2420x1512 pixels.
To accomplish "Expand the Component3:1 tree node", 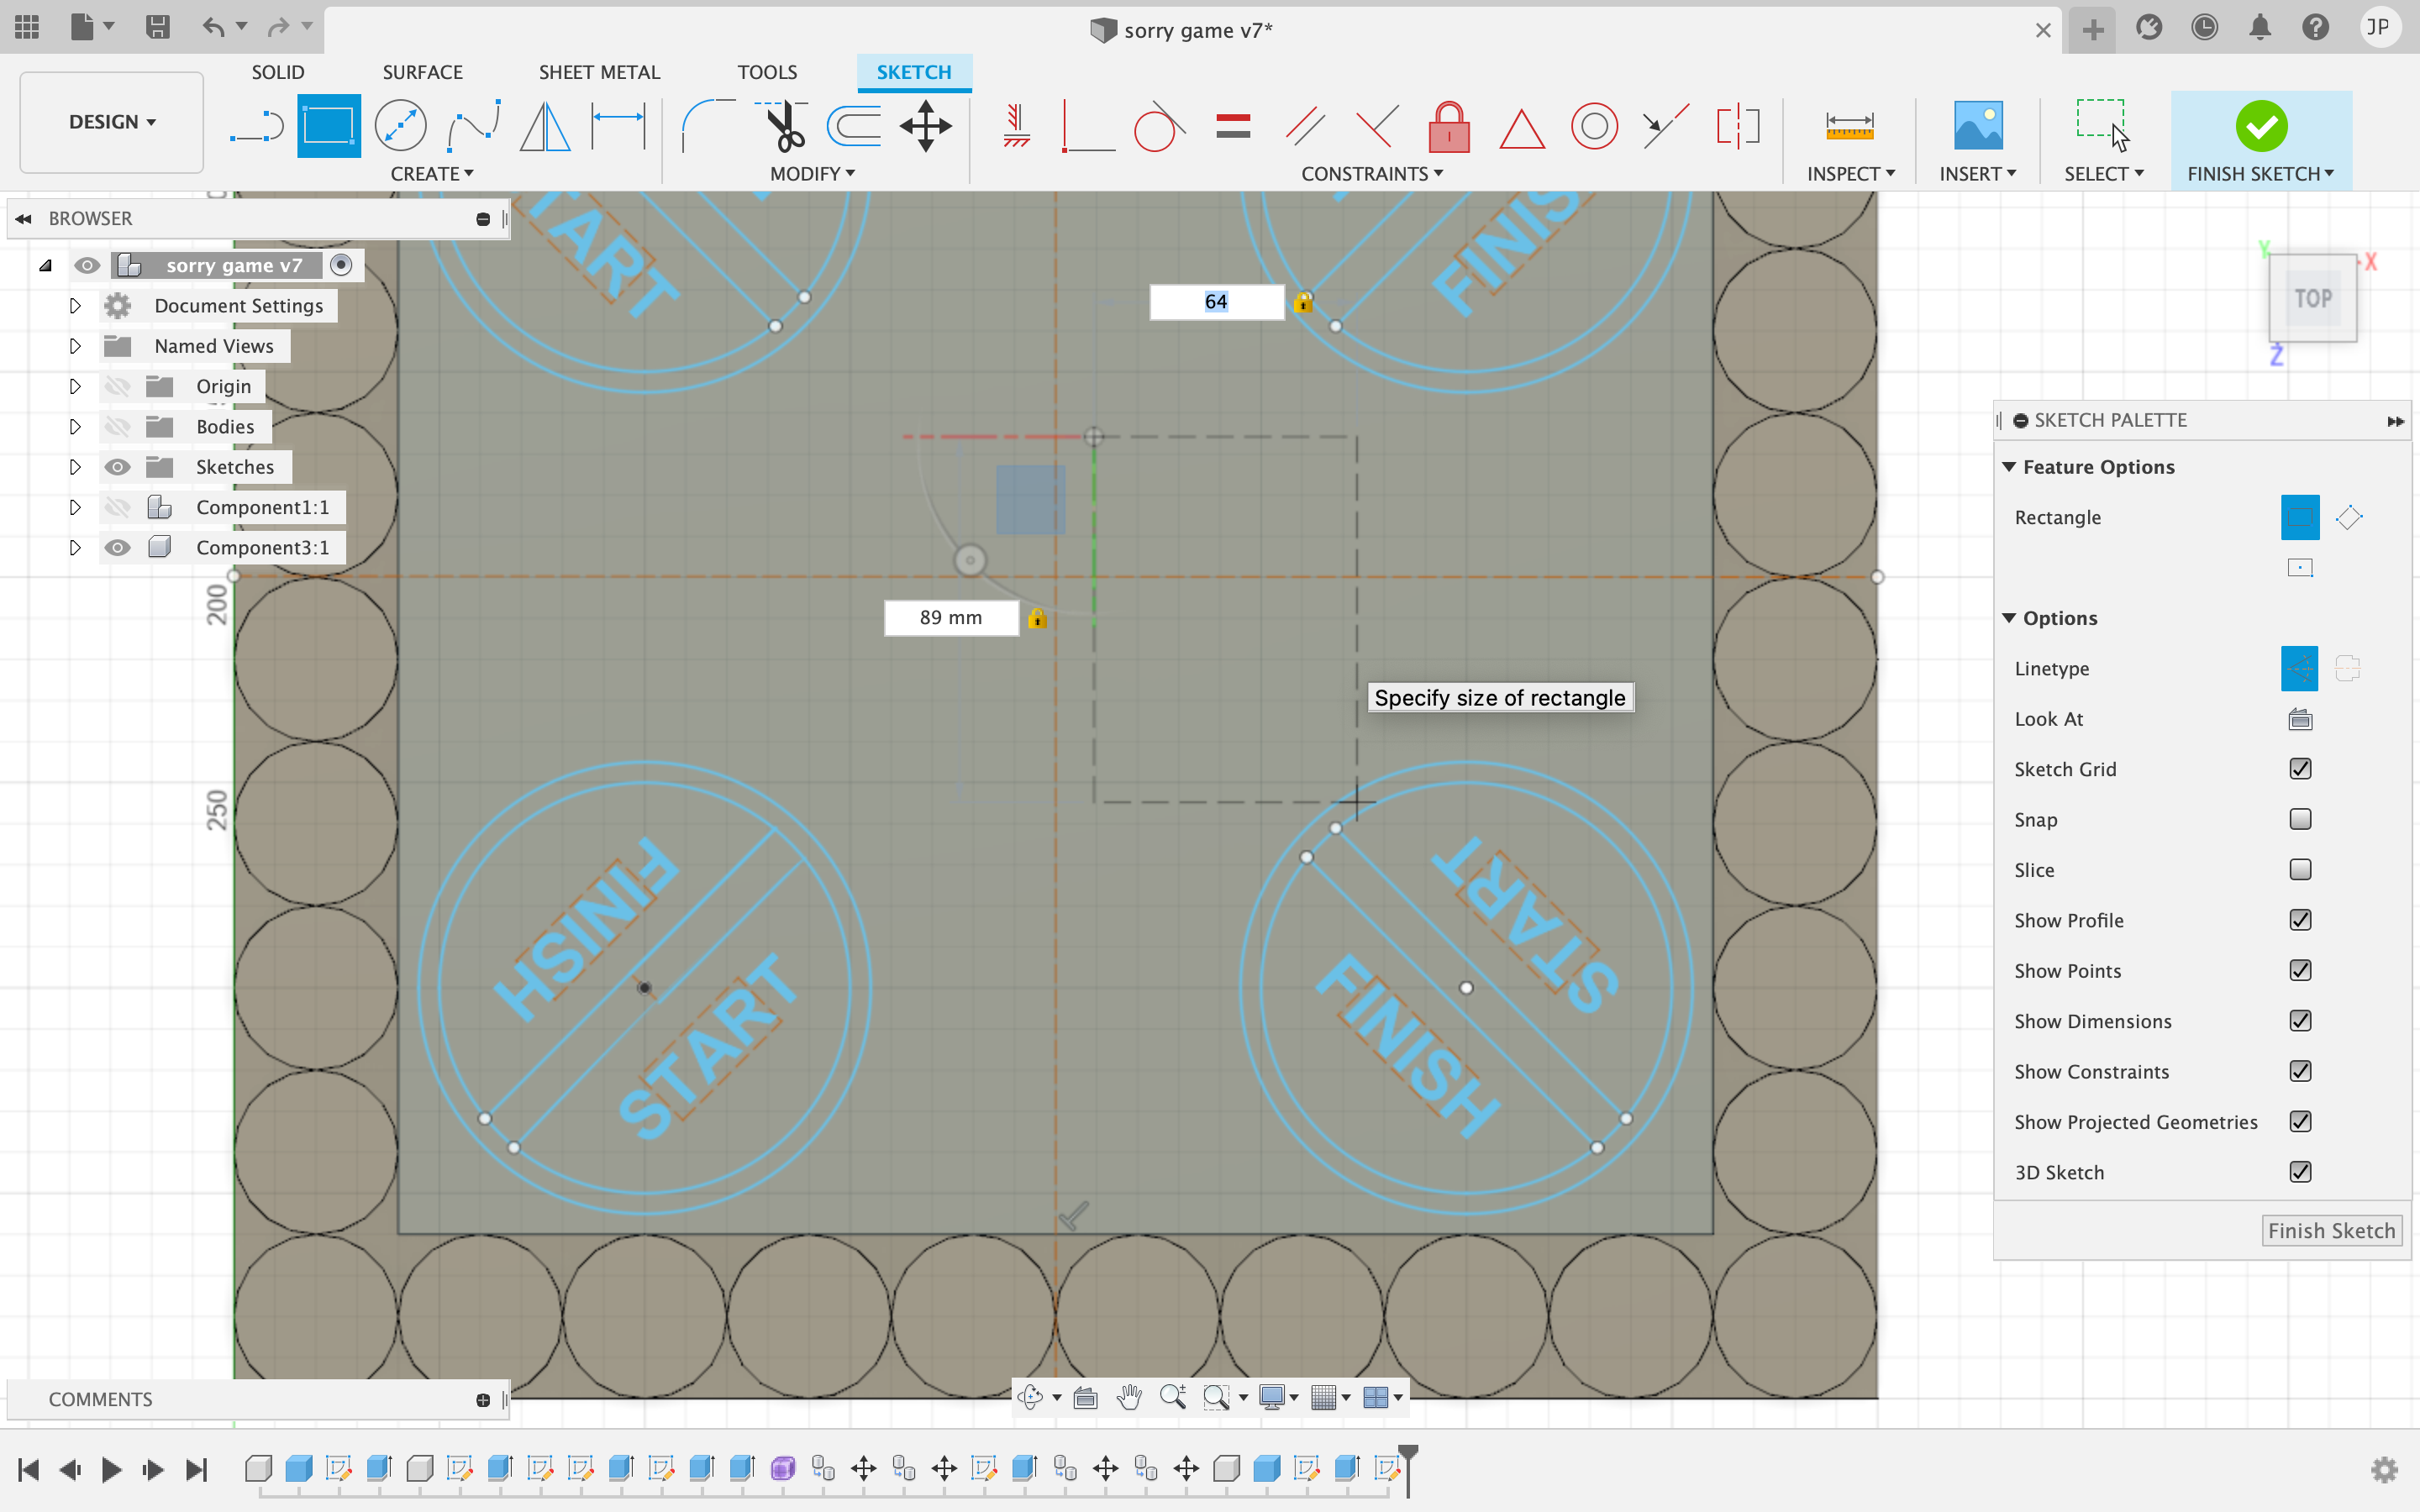I will point(75,548).
